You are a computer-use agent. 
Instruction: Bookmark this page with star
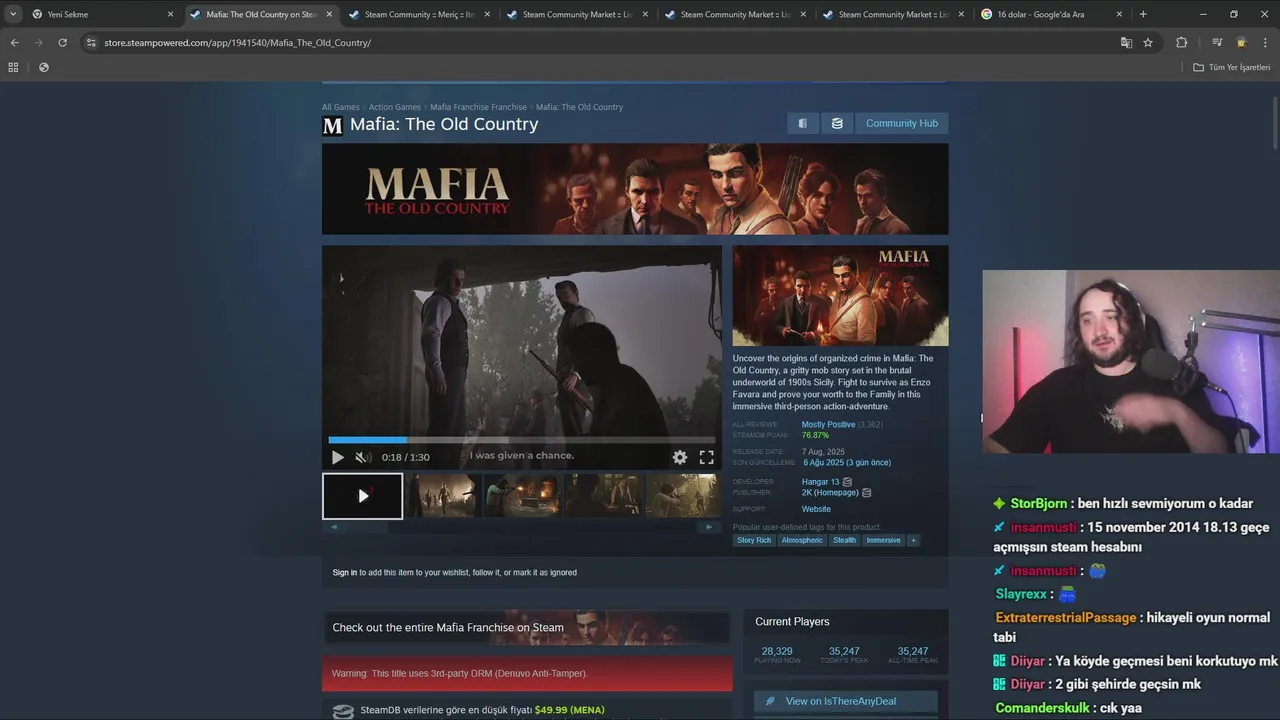click(1148, 43)
